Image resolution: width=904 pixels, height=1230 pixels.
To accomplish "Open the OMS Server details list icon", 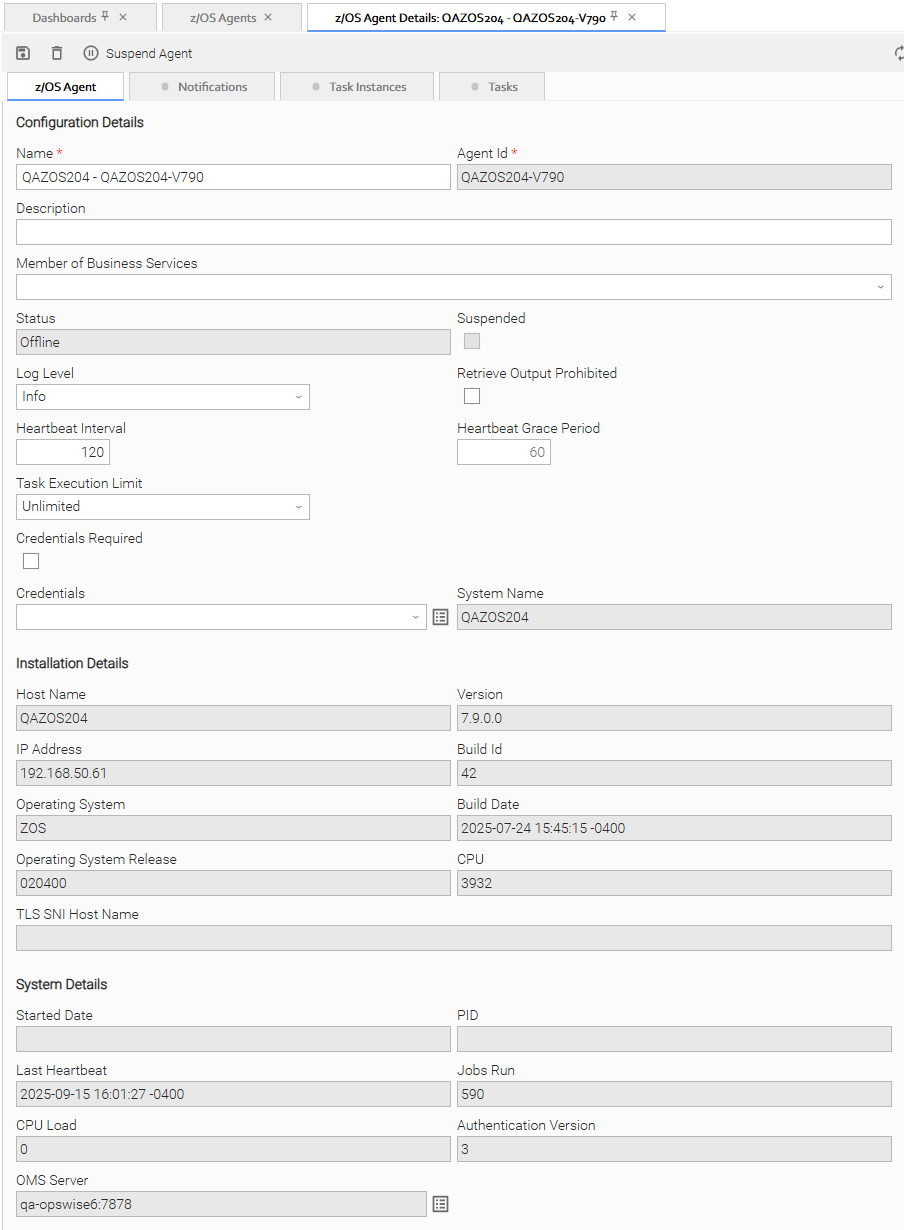I will 440,1204.
